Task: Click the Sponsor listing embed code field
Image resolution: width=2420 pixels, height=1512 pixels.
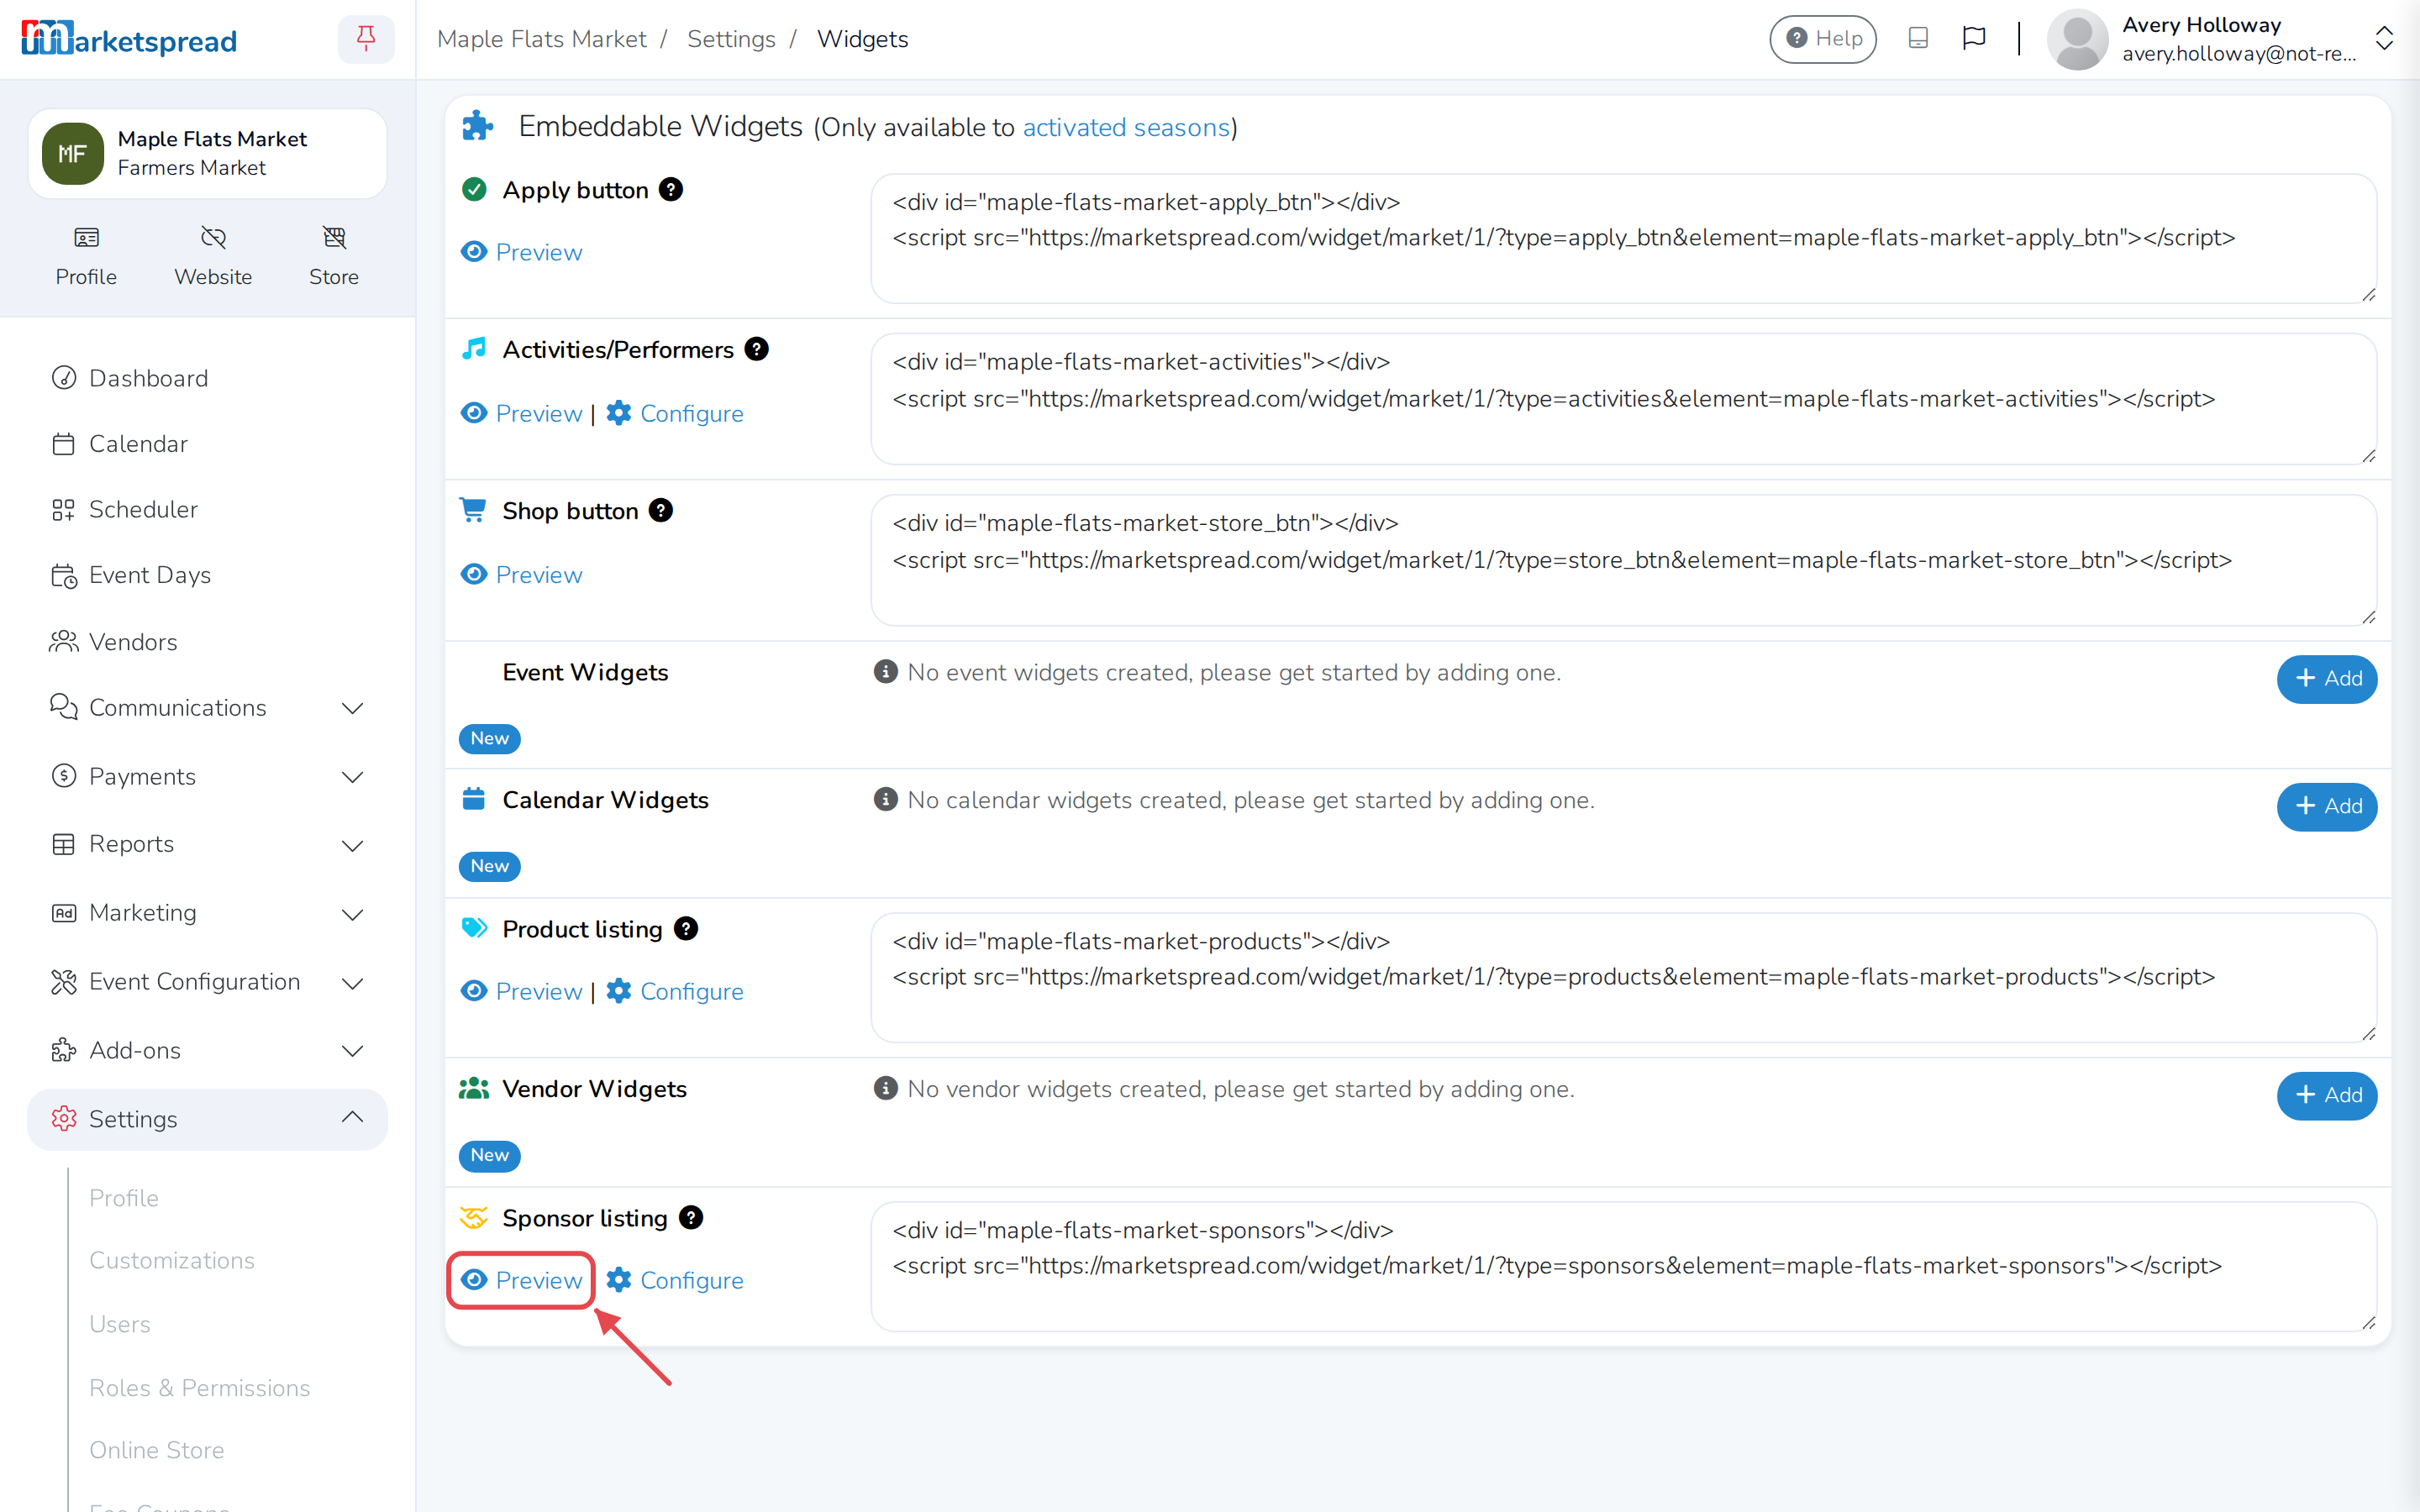Action: pos(1624,1266)
